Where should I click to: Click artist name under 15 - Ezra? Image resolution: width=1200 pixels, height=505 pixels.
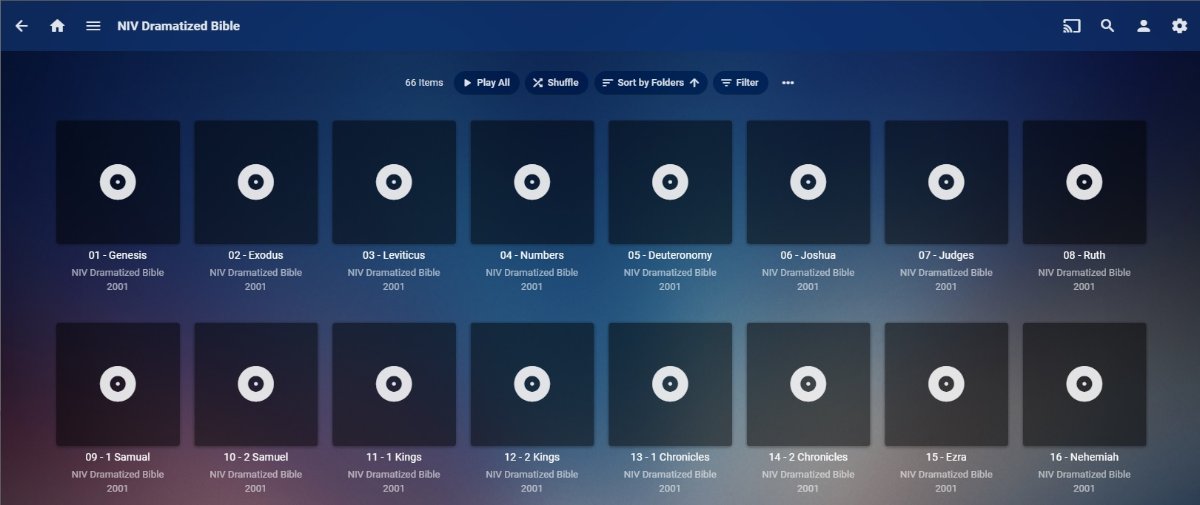tap(946, 474)
